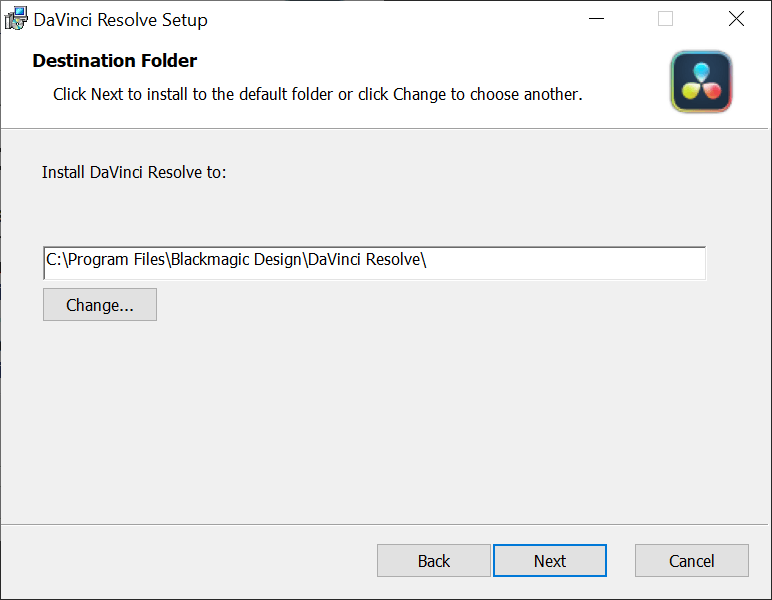772x600 pixels.
Task: Open Change... to pick another folder
Action: point(100,305)
